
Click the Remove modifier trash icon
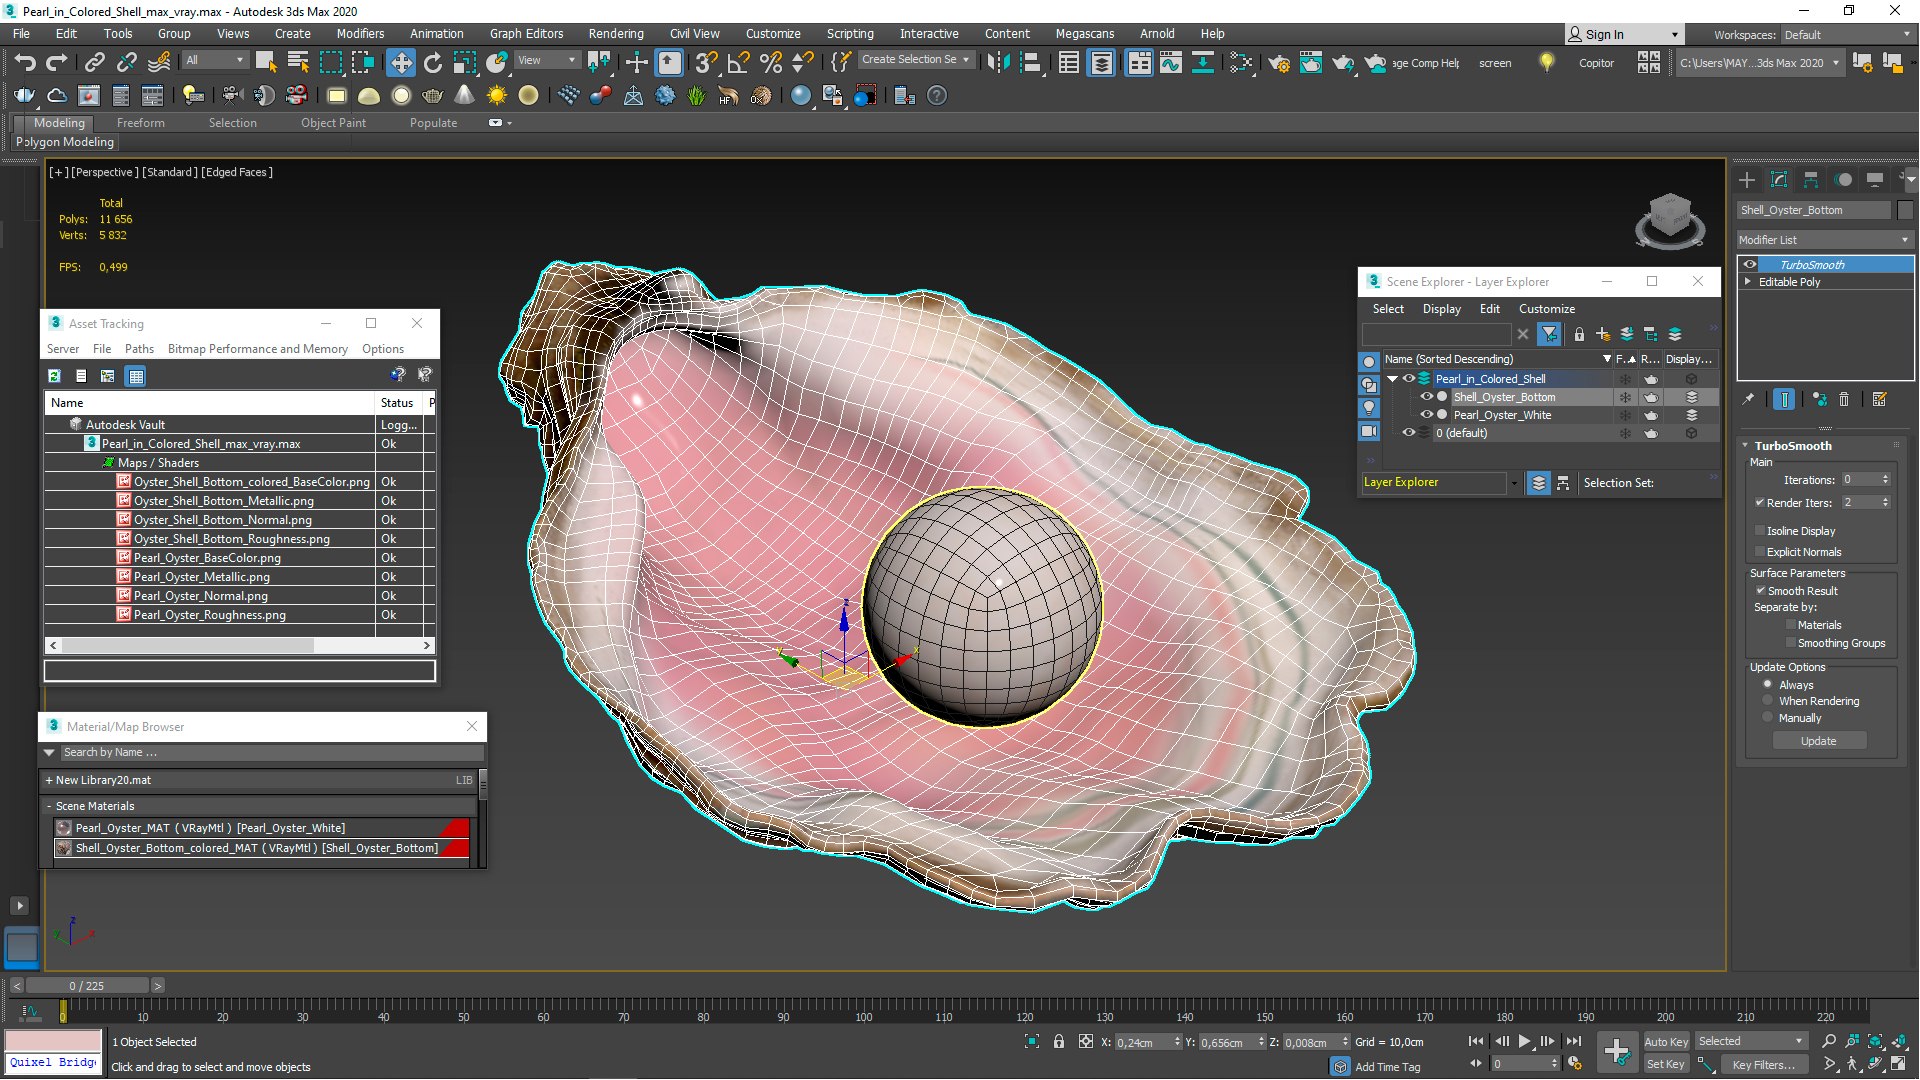pos(1845,399)
